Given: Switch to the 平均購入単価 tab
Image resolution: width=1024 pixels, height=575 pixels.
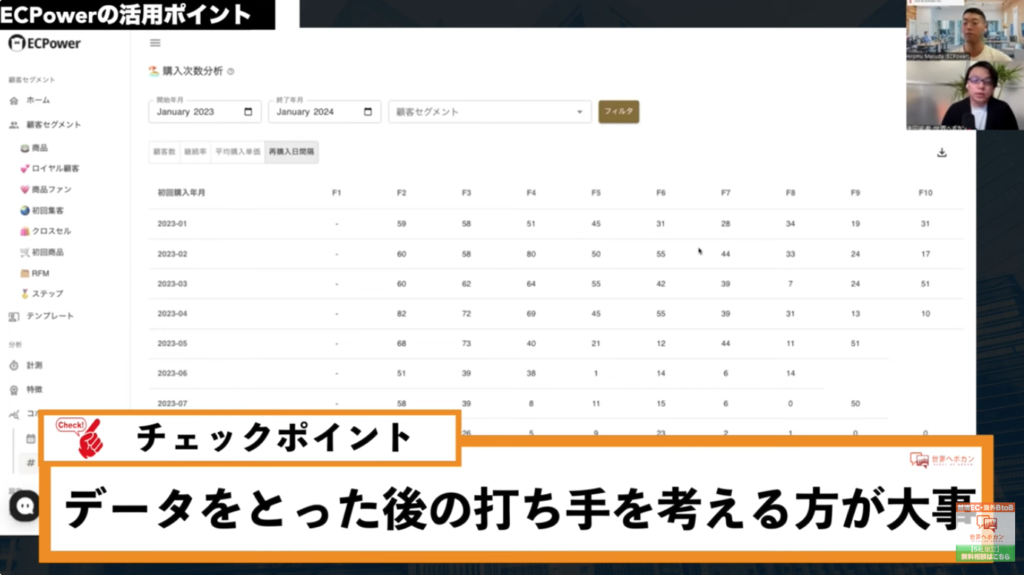Looking at the screenshot, I should click(238, 152).
